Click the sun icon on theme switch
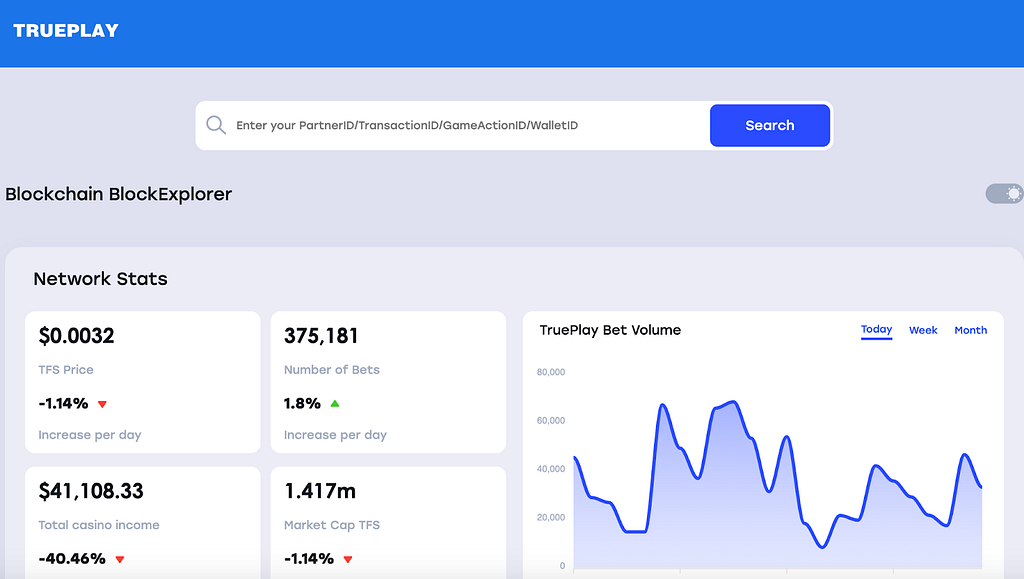 (x=1013, y=194)
